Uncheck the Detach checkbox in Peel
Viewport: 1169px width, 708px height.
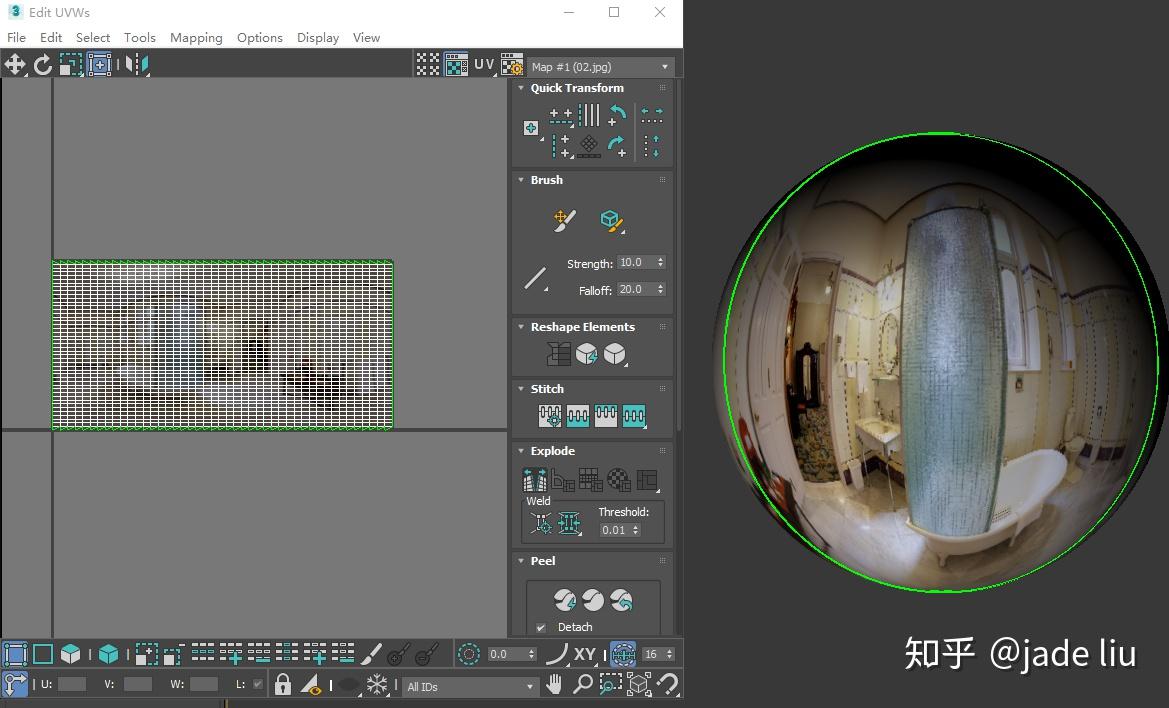pos(541,628)
